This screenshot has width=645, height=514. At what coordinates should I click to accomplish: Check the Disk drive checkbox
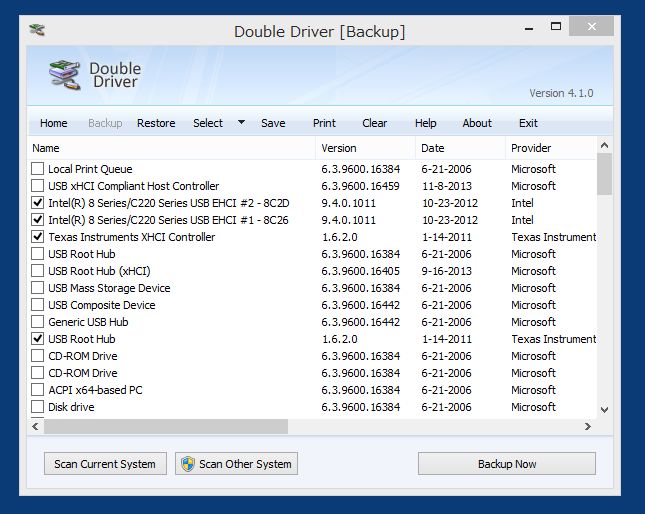pos(37,407)
